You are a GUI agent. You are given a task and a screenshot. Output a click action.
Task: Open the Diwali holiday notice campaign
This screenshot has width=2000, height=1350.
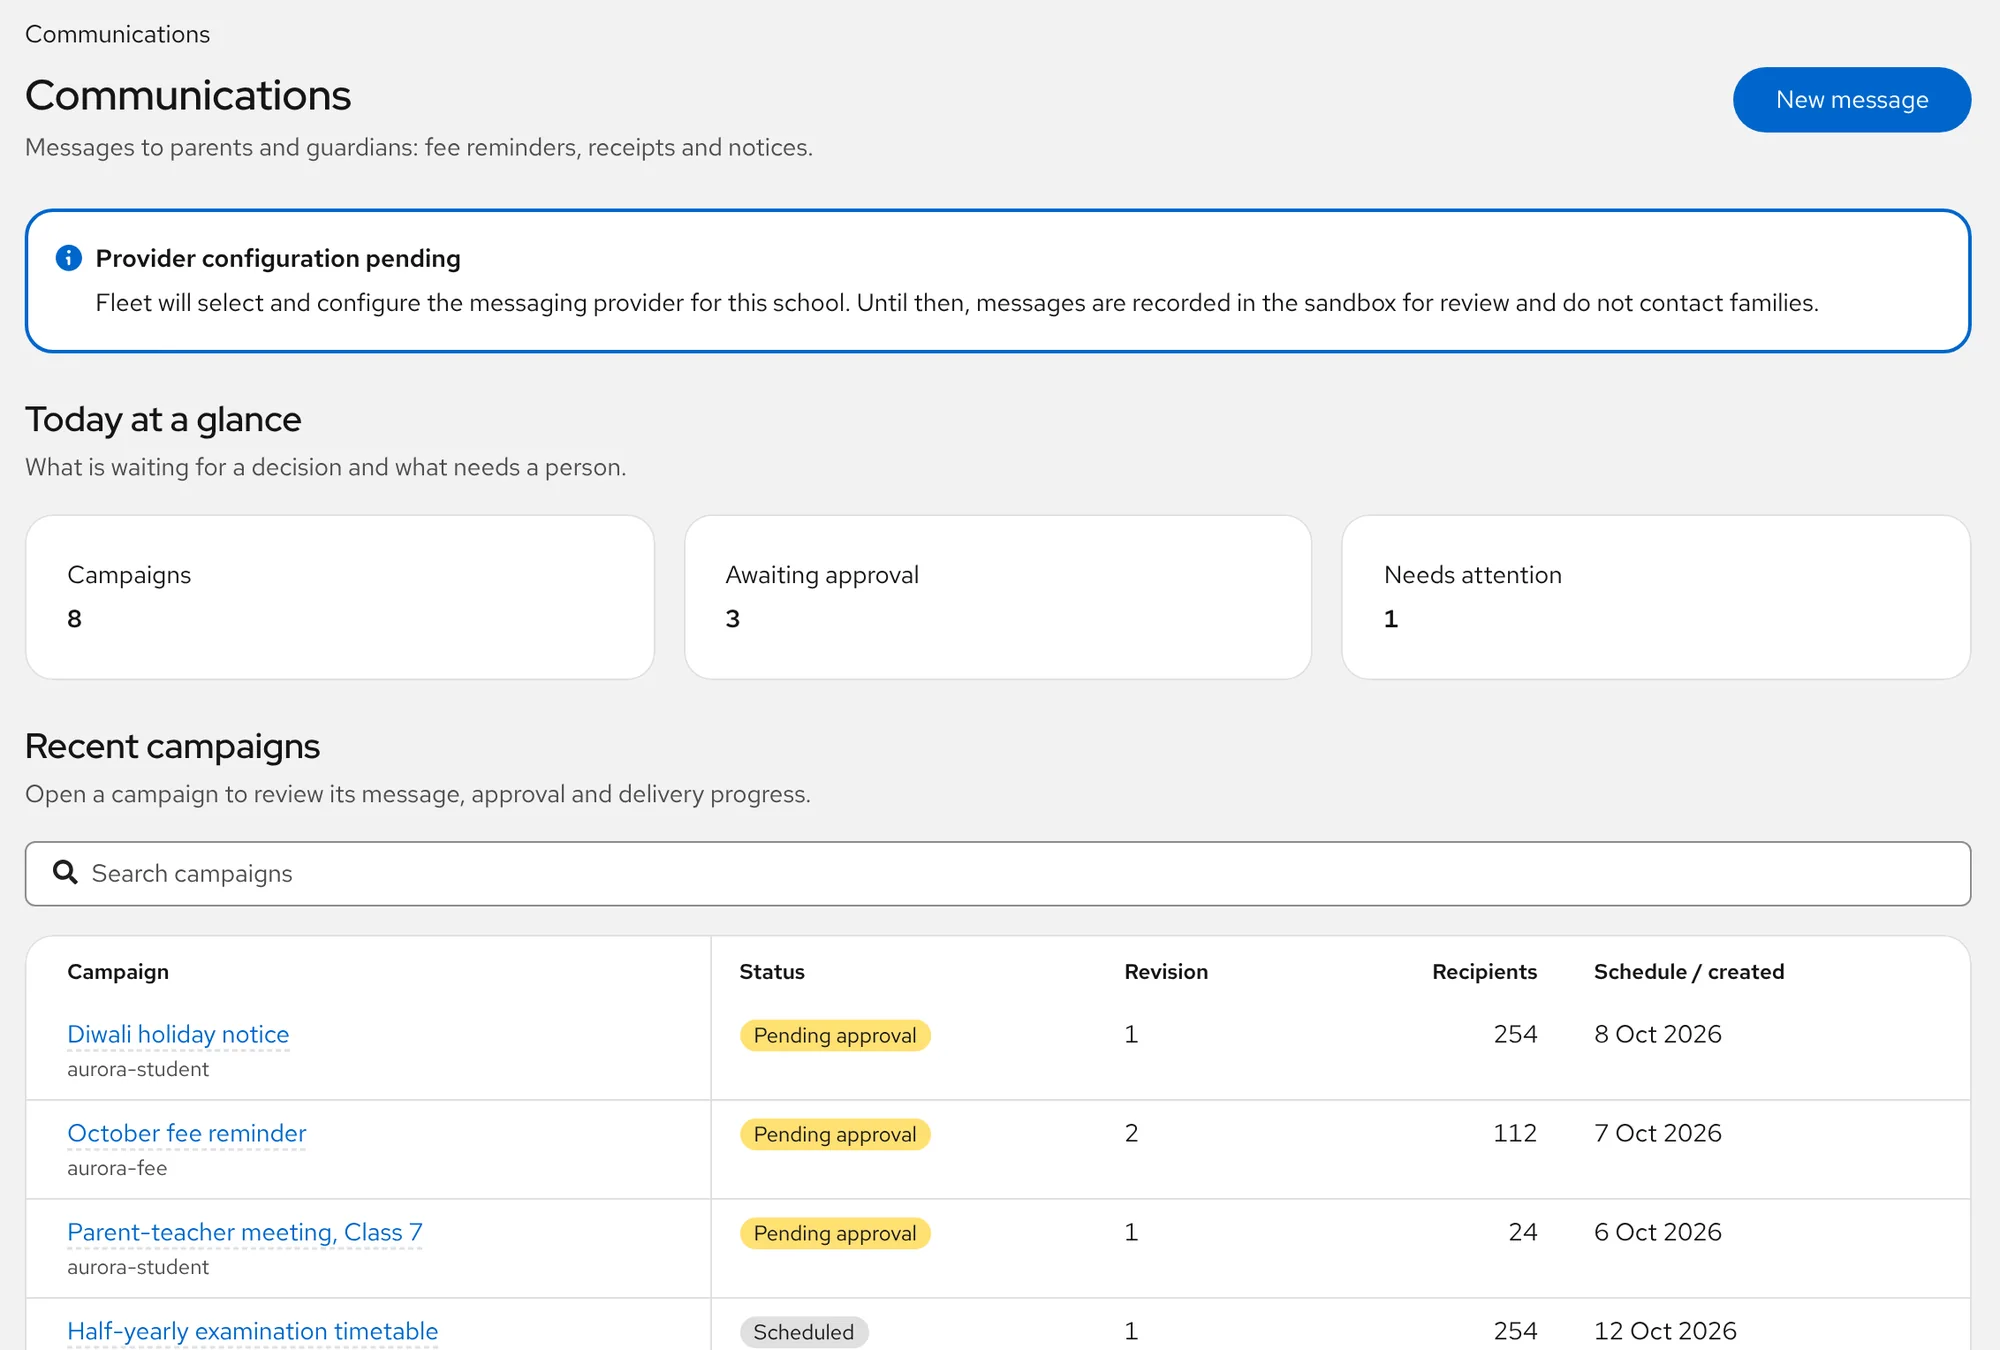pos(178,1034)
